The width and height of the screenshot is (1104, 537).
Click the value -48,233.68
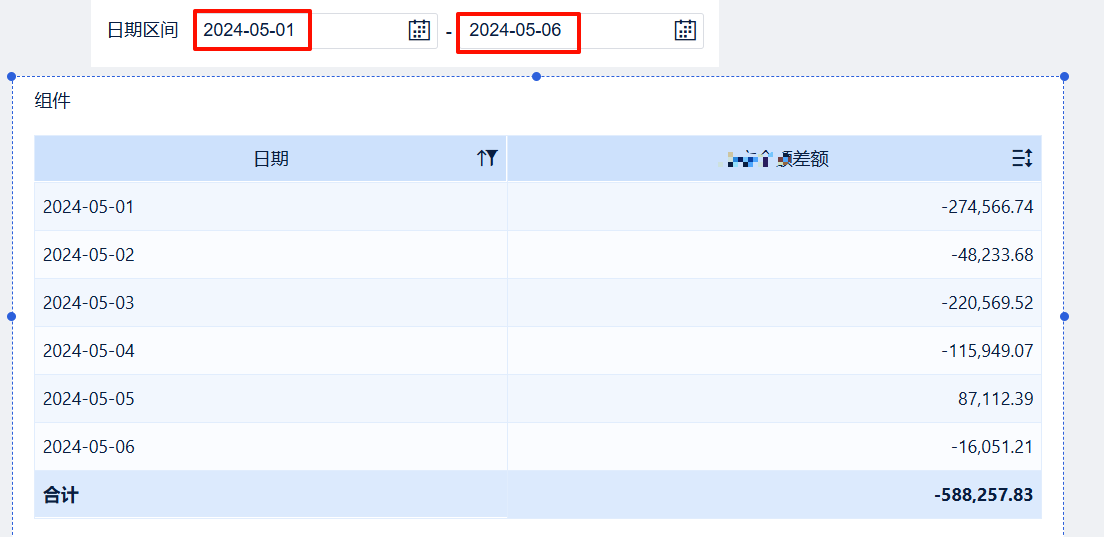(992, 255)
